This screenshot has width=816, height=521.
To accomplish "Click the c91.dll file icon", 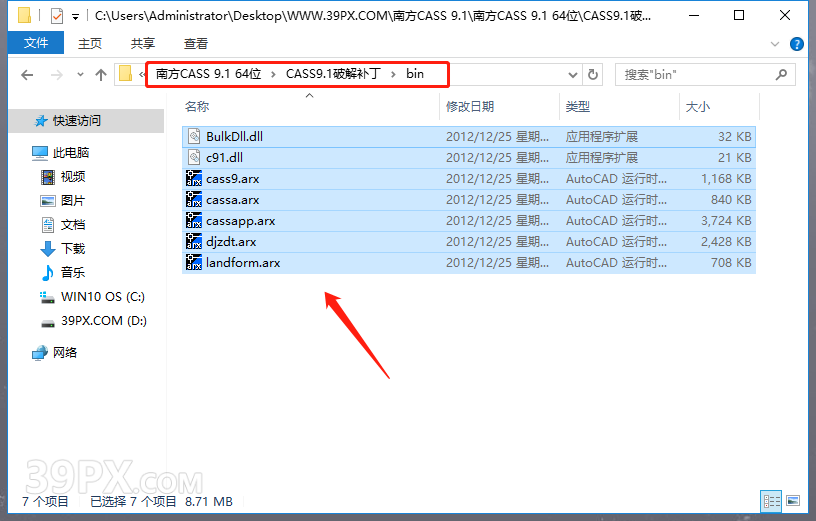I will coord(194,157).
